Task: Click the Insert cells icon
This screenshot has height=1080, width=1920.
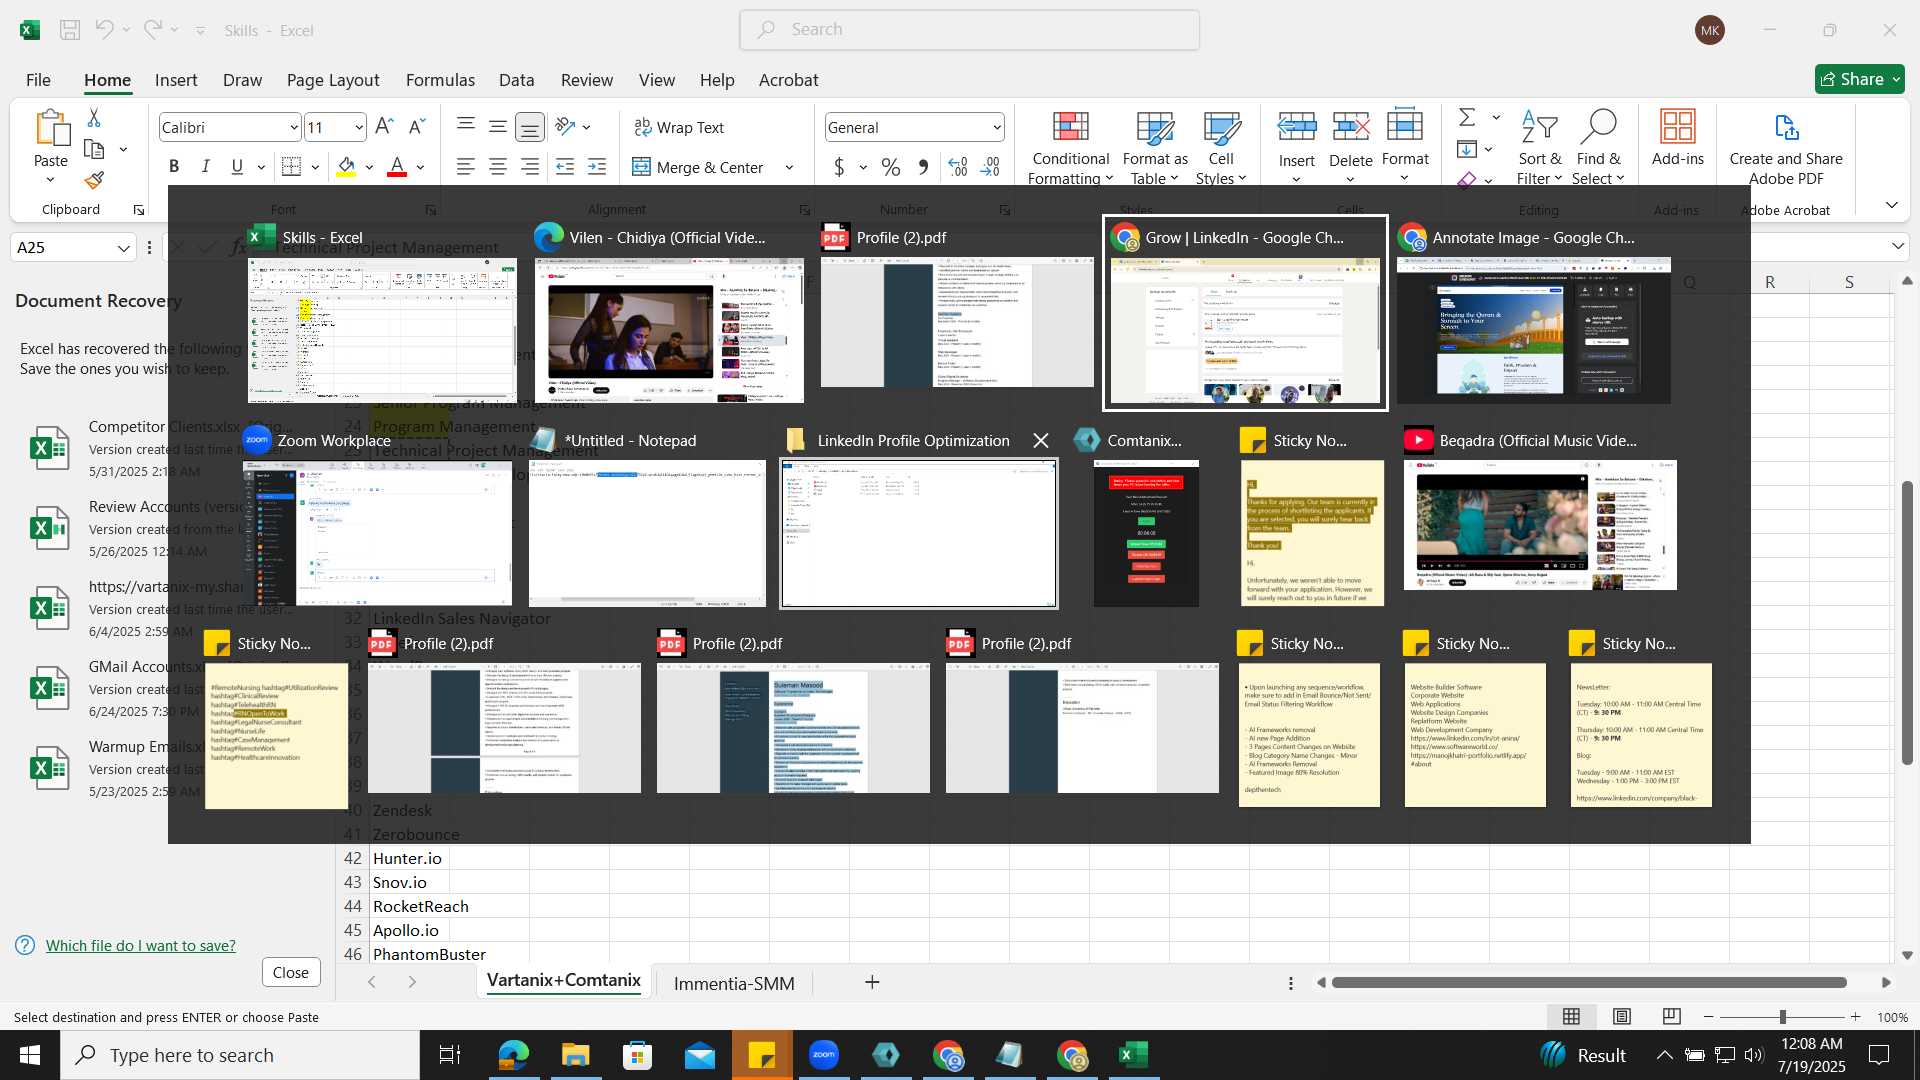Action: pyautogui.click(x=1297, y=127)
